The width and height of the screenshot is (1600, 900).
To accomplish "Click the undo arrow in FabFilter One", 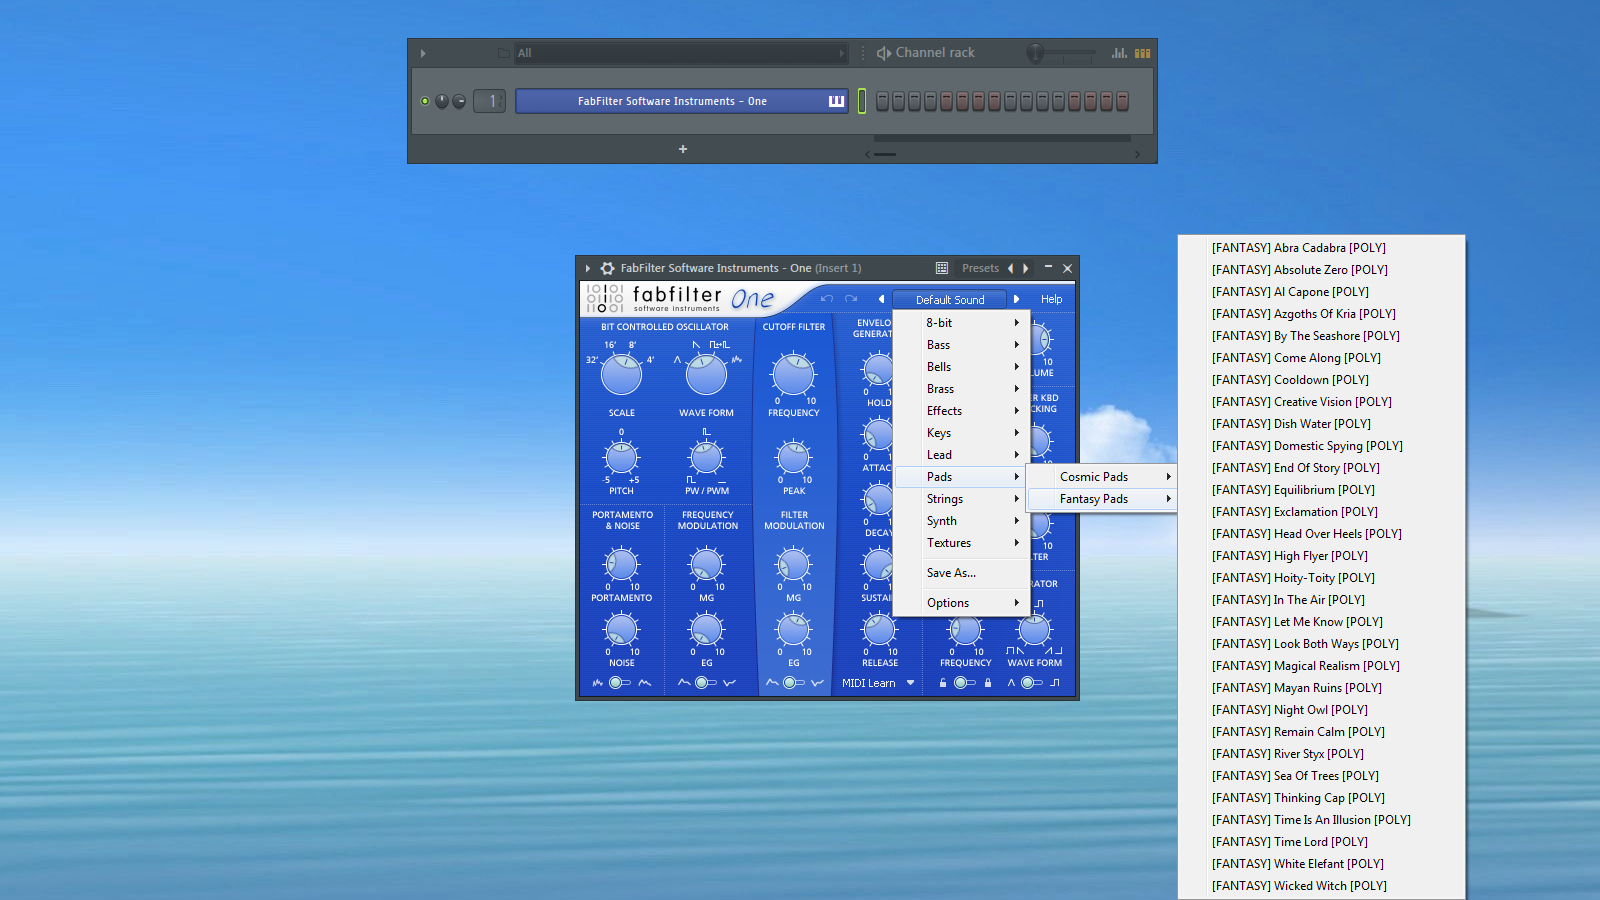I will 827,299.
